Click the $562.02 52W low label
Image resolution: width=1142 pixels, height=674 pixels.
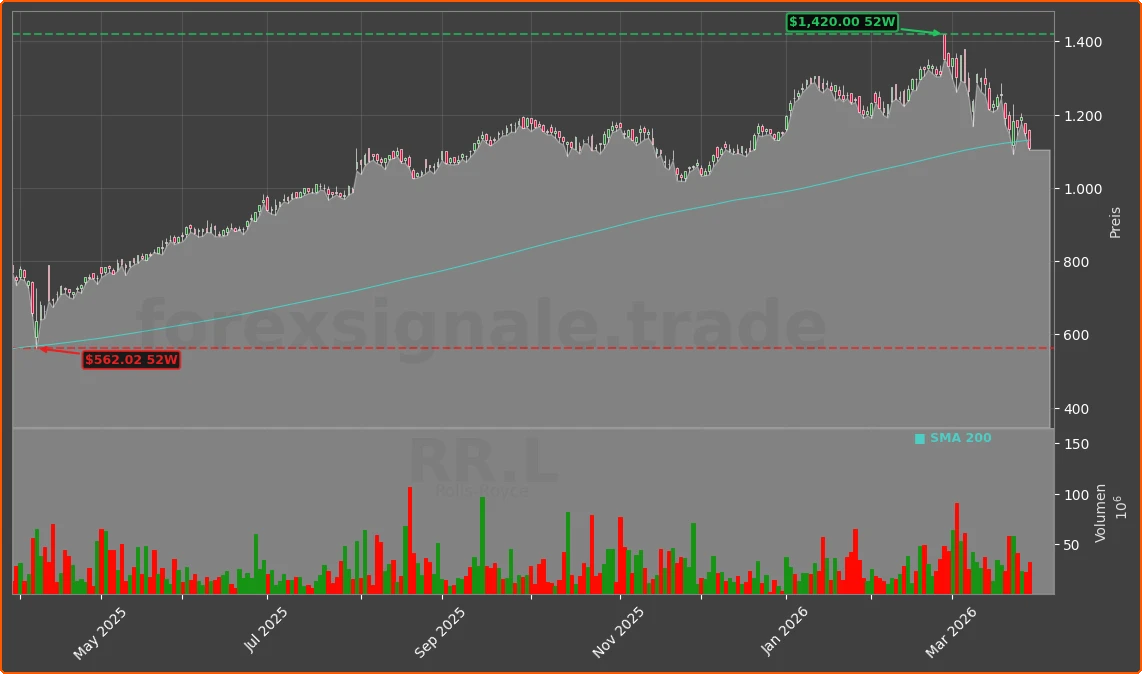[x=131, y=359]
